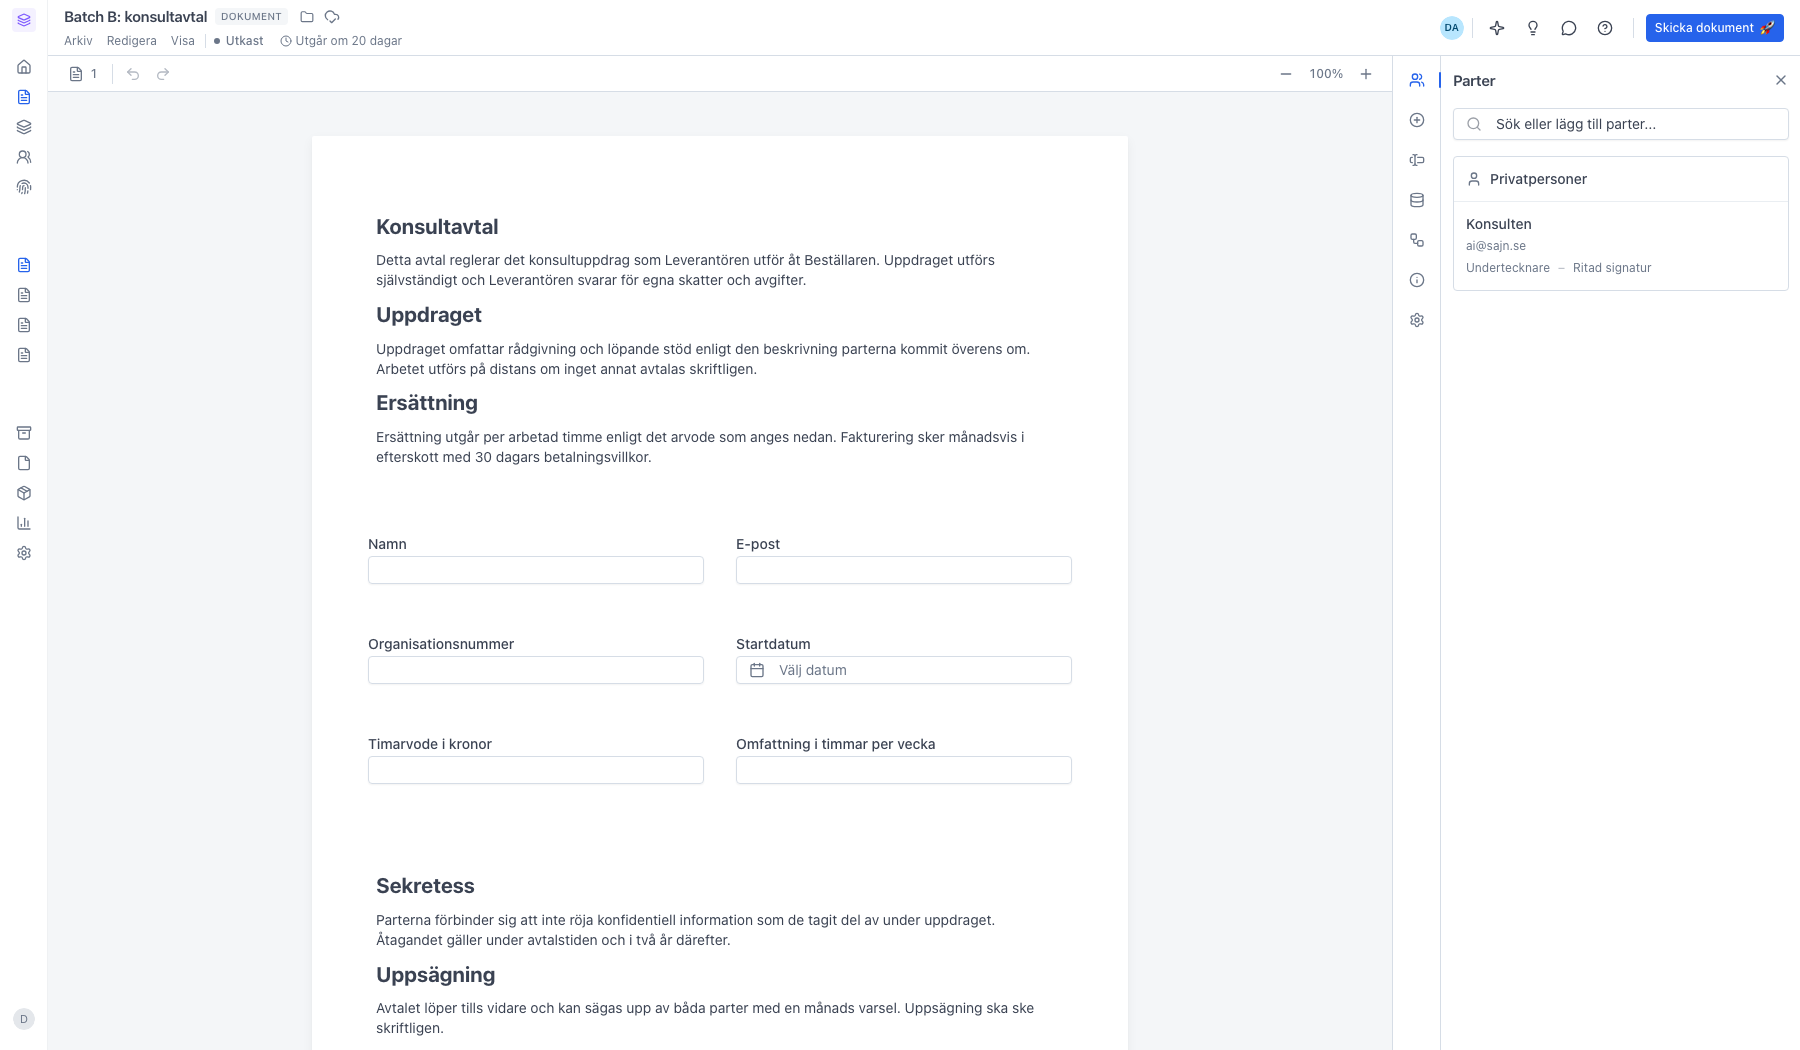Viewport: 1800px width, 1050px height.
Task: Click the page count 1 indicator
Action: pyautogui.click(x=84, y=74)
